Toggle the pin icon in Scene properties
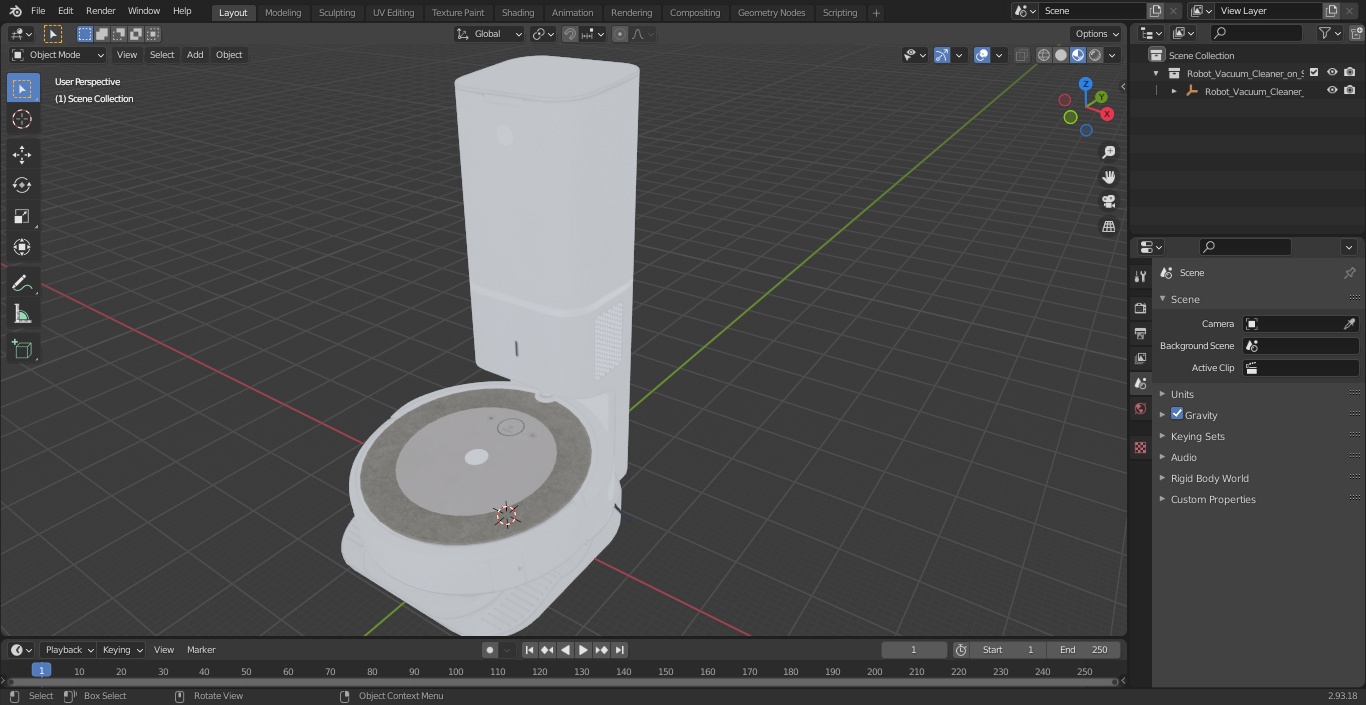The image size is (1366, 705). point(1349,273)
